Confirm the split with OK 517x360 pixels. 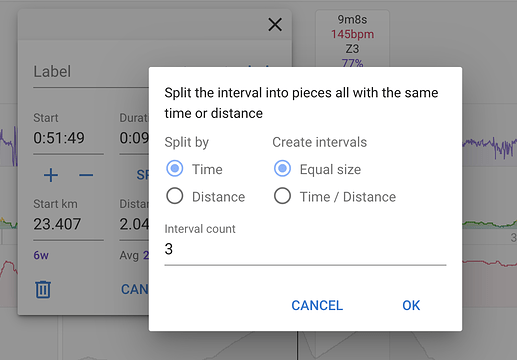click(411, 305)
